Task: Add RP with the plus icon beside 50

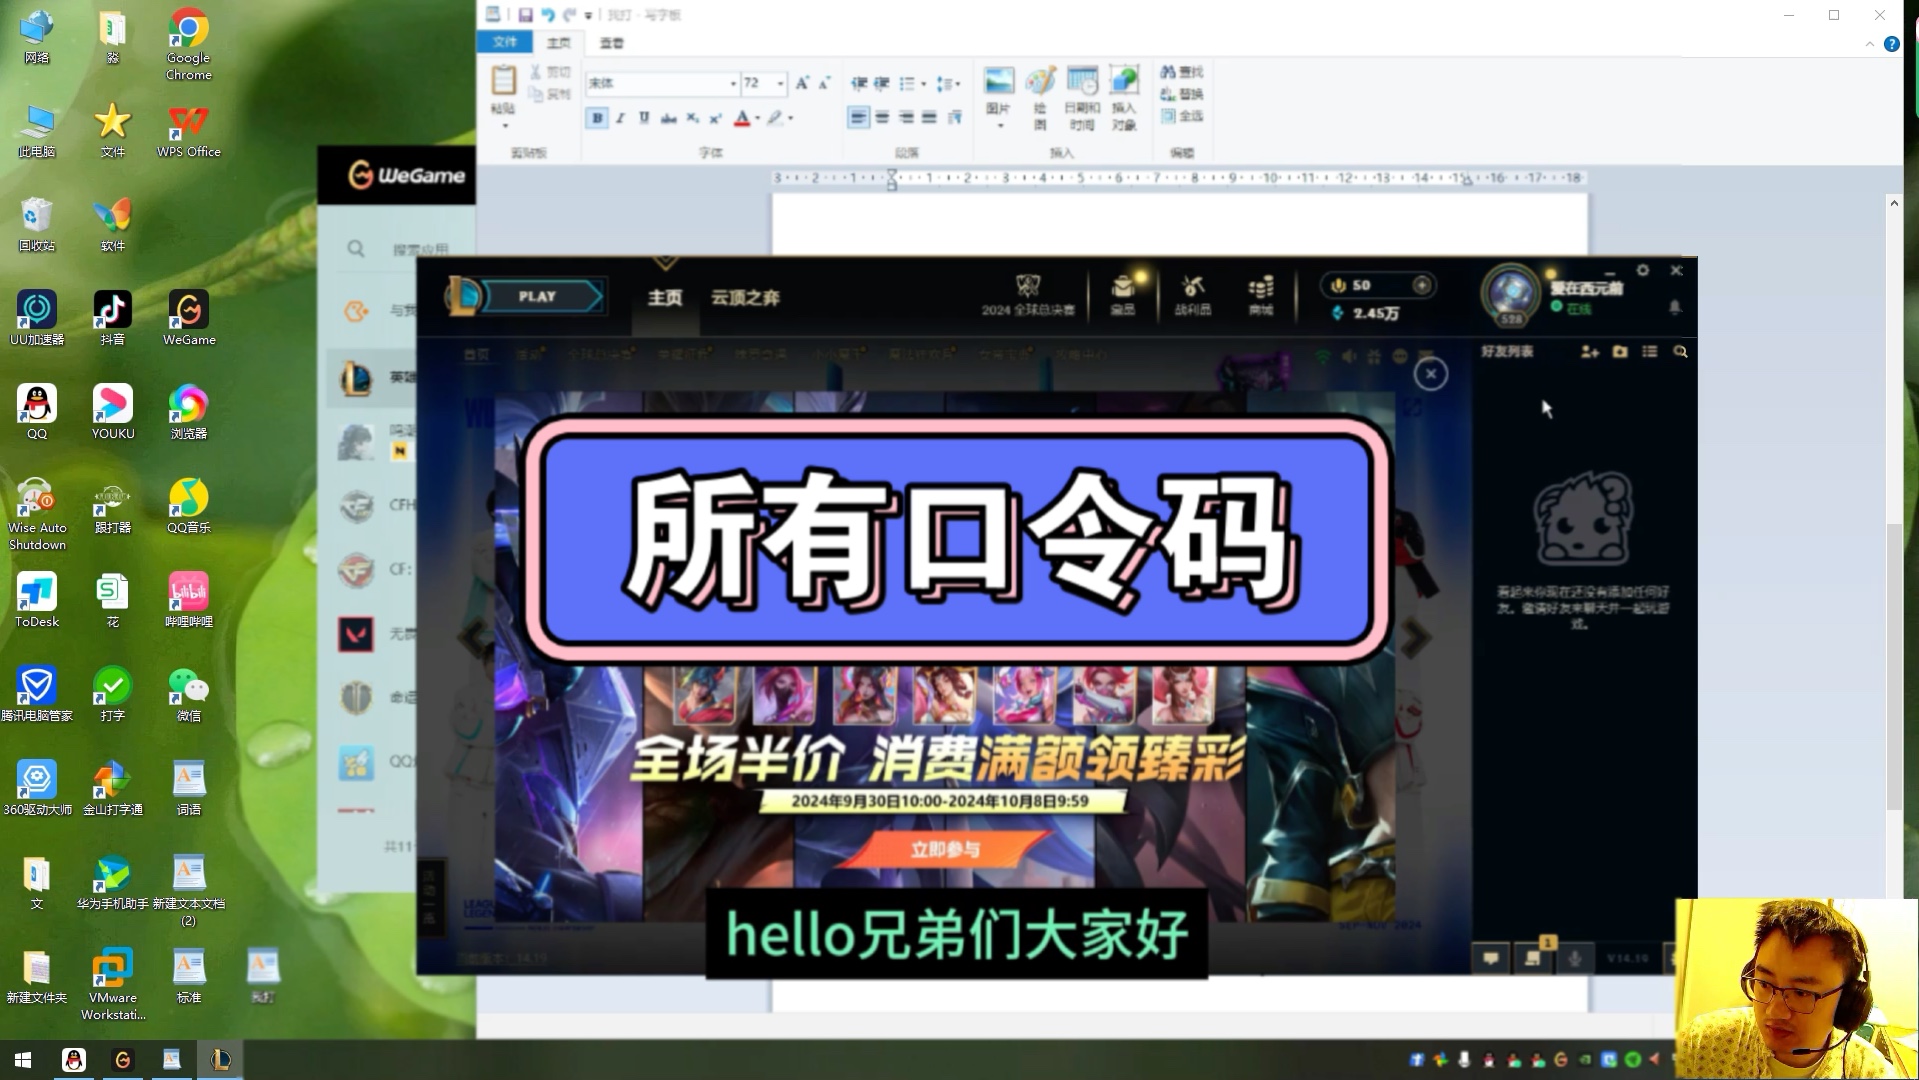Action: click(1421, 285)
